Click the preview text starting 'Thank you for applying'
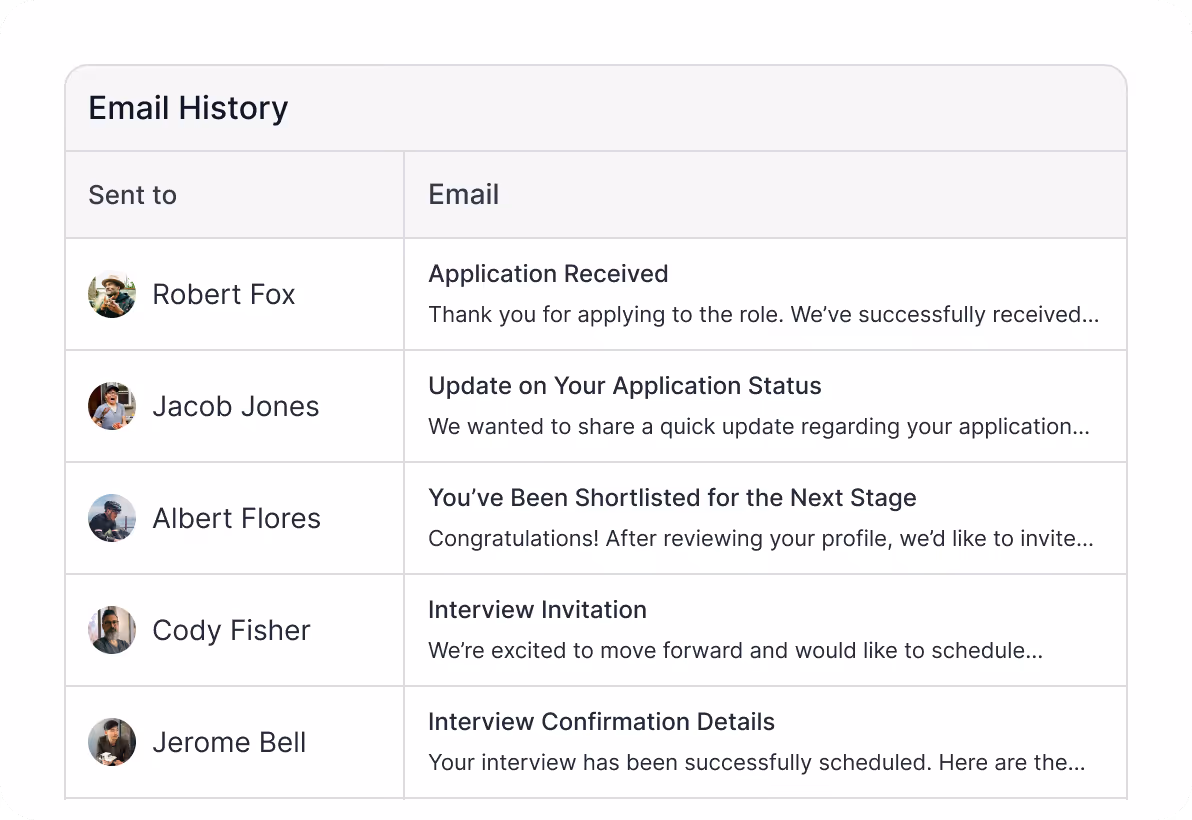 click(x=763, y=315)
